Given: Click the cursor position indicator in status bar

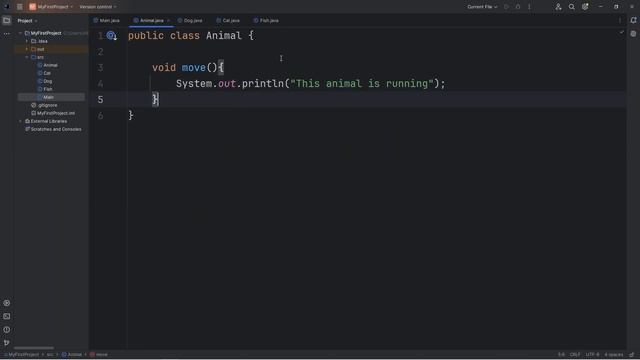Looking at the screenshot, I should (561, 355).
